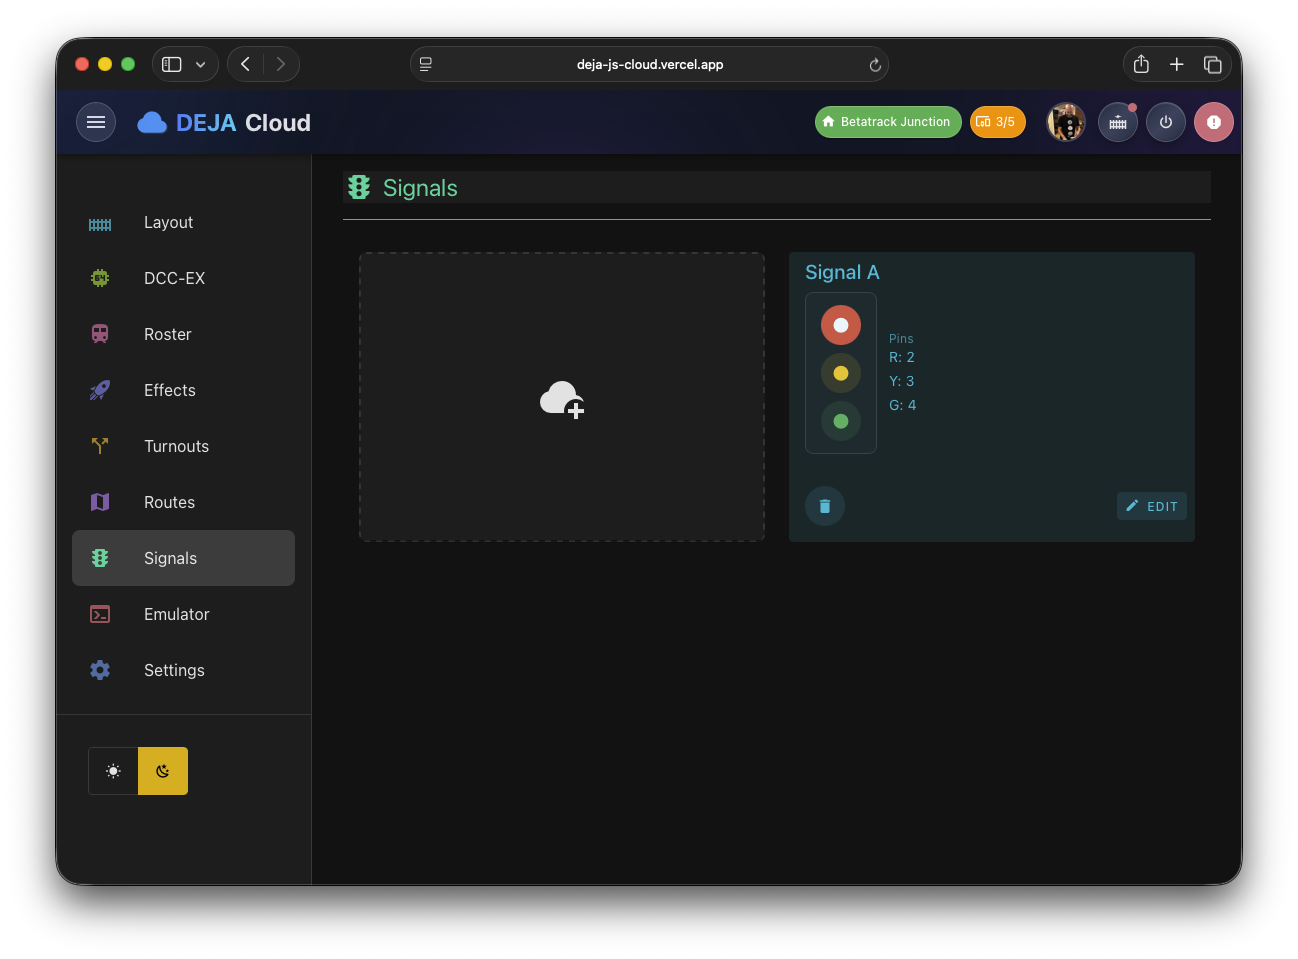Open the Safari sidebar dropdown chevron
Screen dimensions: 1298x959
point(198,63)
